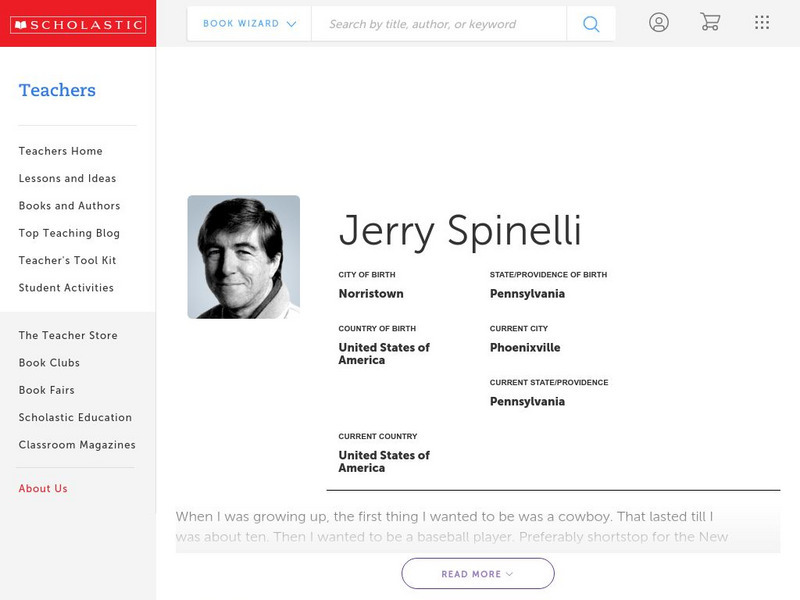
Task: Open the apps grid menu icon
Action: tap(762, 22)
